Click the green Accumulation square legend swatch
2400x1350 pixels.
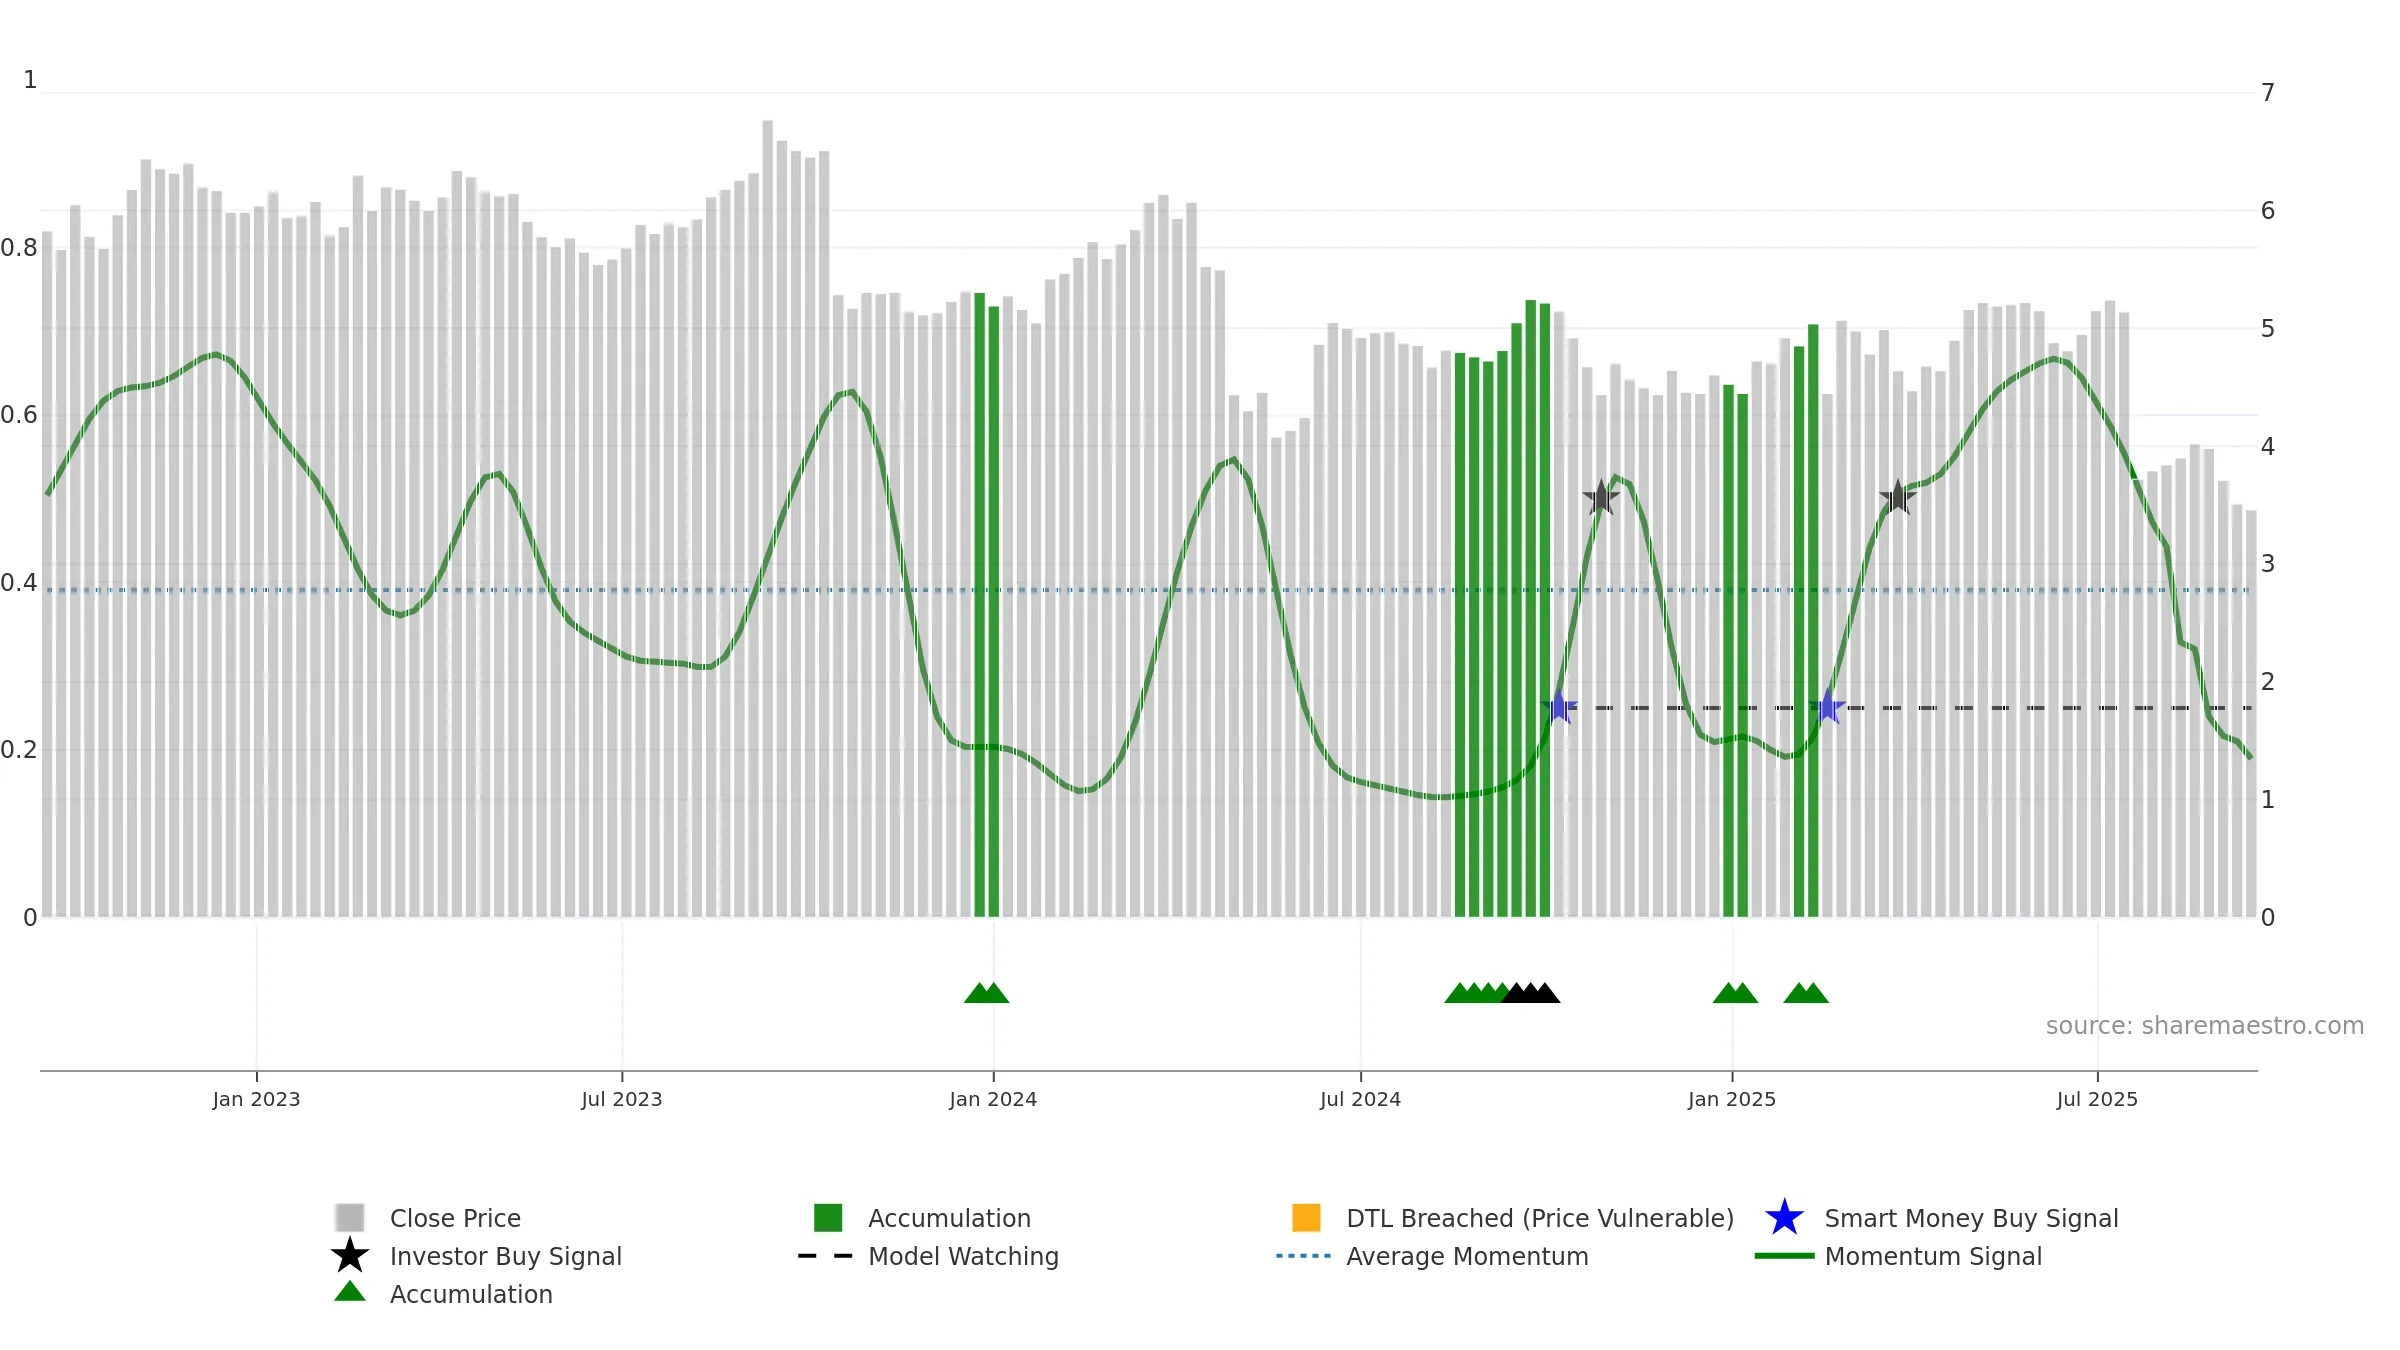click(828, 1218)
